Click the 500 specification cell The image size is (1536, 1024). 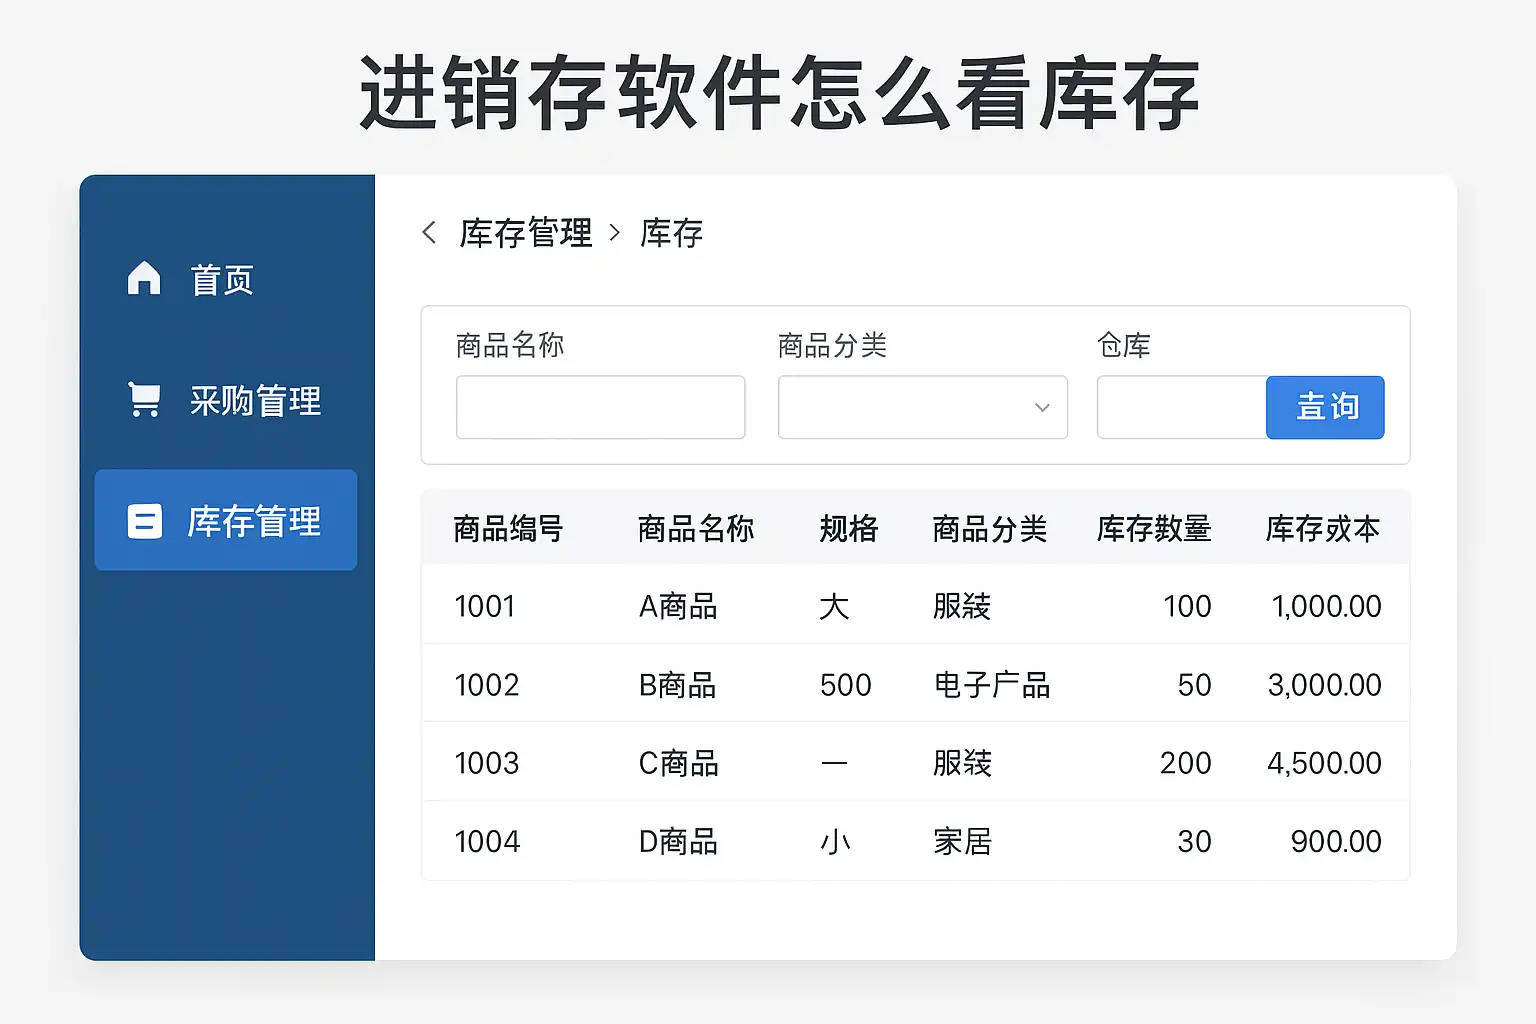[846, 685]
